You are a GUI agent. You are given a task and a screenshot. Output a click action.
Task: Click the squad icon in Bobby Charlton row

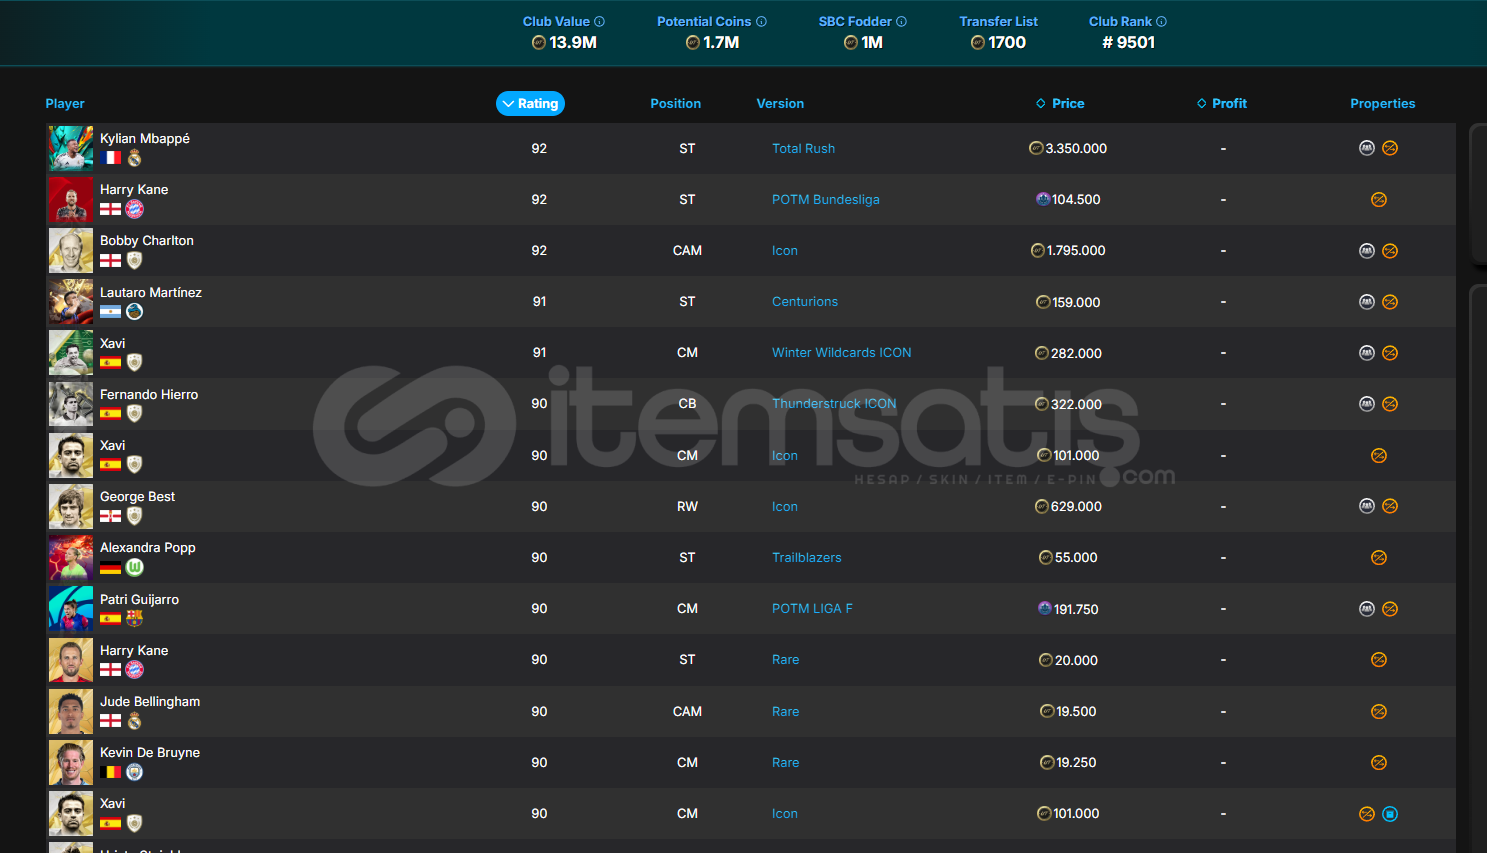pos(1367,250)
